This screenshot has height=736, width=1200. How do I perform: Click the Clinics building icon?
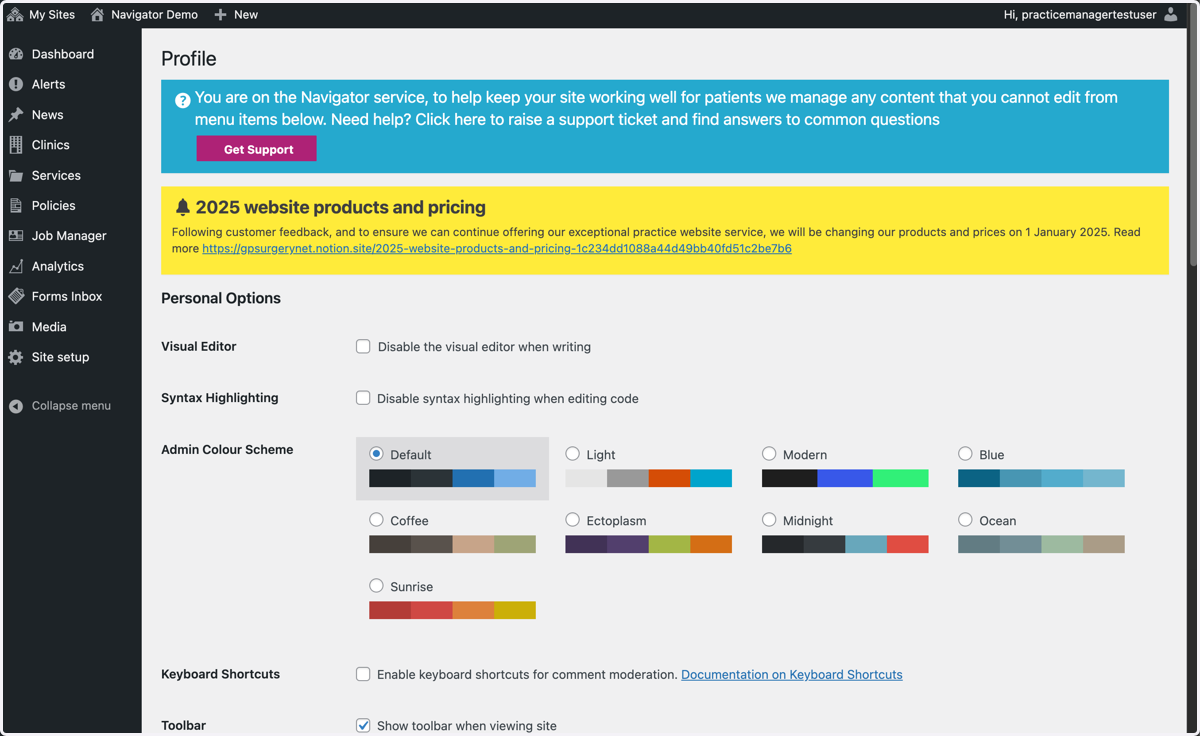(16, 145)
